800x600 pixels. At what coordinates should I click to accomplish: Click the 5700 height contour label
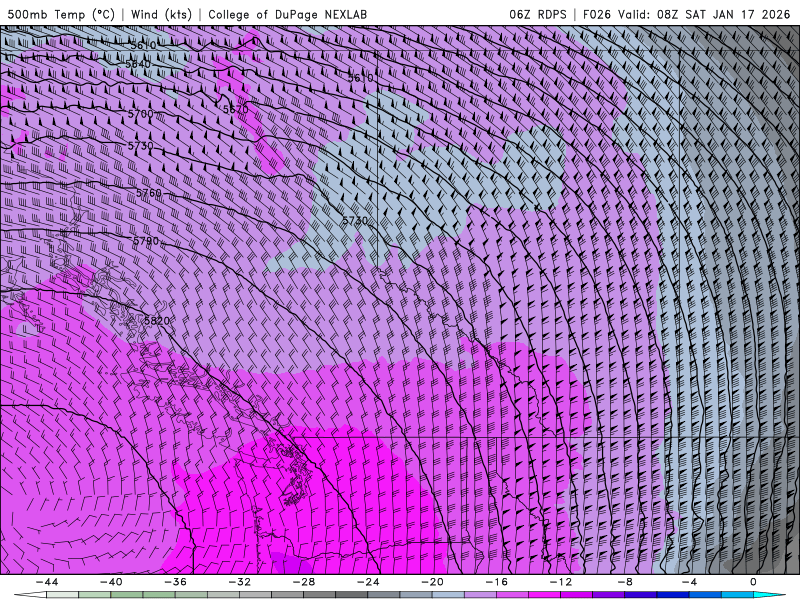click(141, 114)
